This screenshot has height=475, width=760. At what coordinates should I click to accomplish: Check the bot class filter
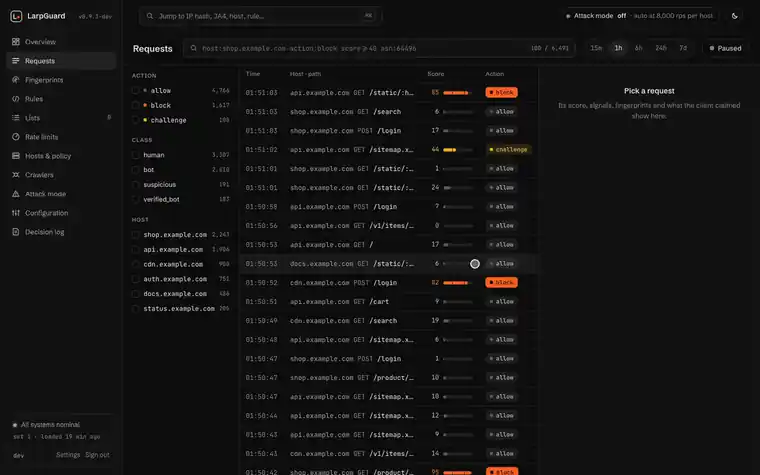tap(136, 170)
